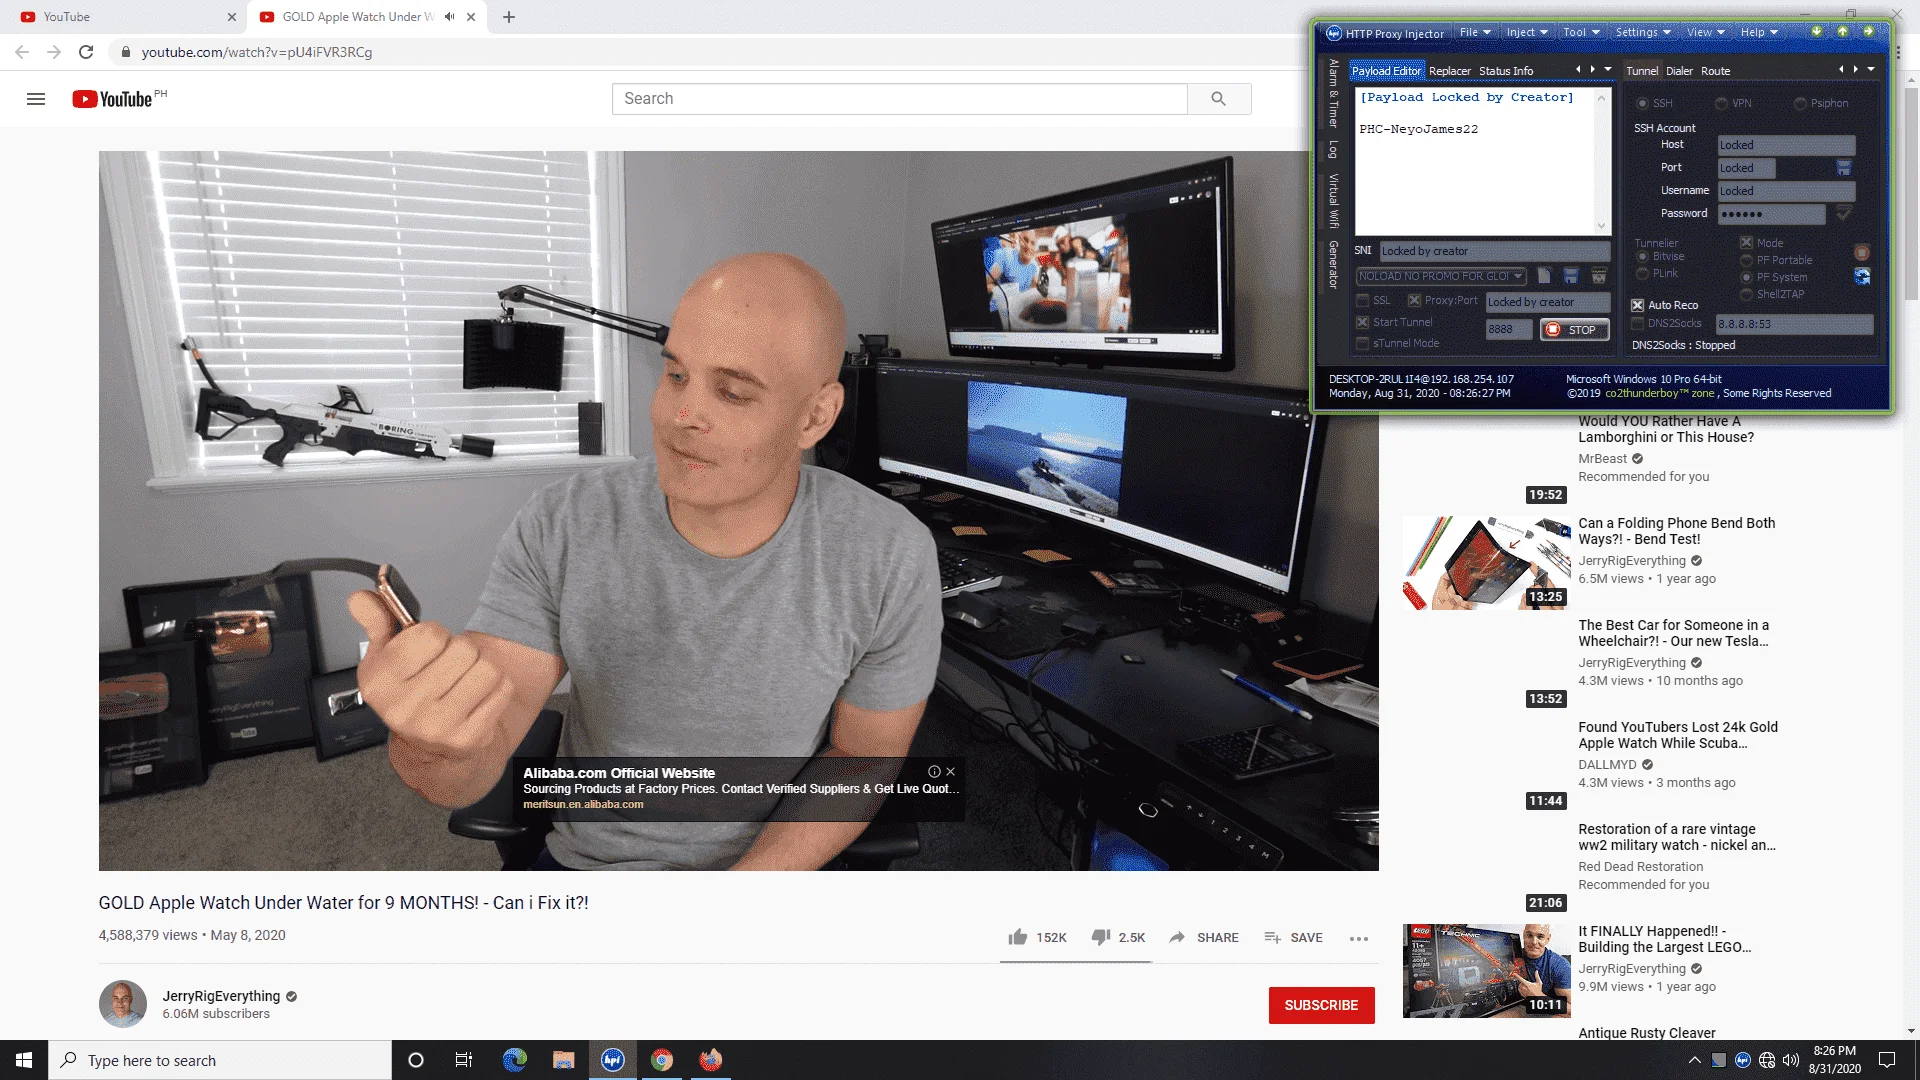Click the red round icon beside Mode
This screenshot has width=1920, height=1080.
pos(1862,252)
